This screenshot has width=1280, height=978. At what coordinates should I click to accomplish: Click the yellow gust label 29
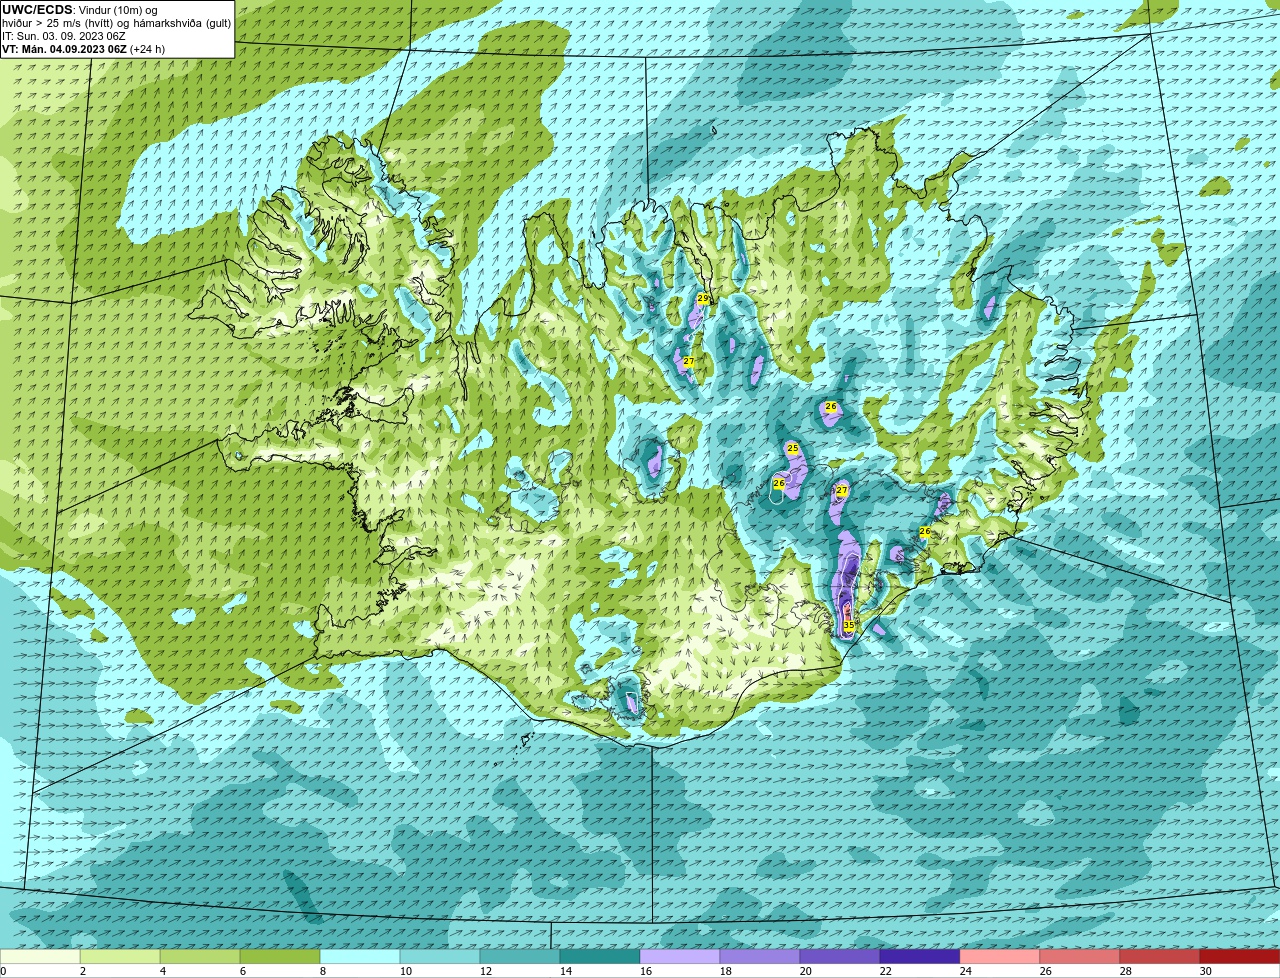(703, 299)
